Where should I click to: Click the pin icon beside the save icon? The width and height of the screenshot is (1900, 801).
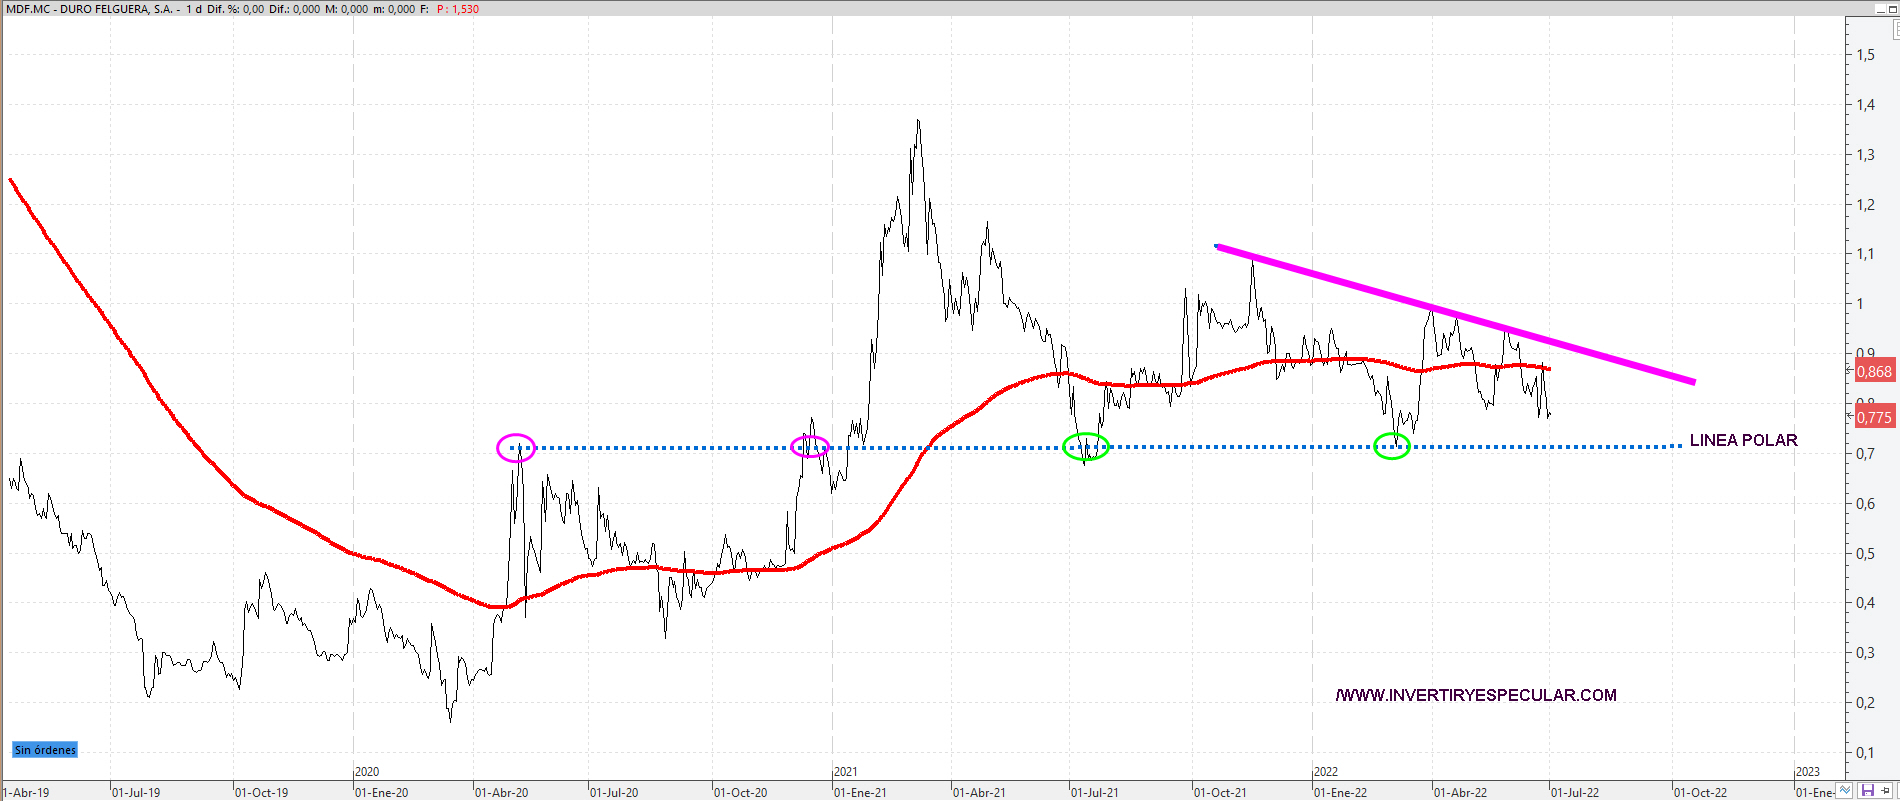pos(1887,791)
